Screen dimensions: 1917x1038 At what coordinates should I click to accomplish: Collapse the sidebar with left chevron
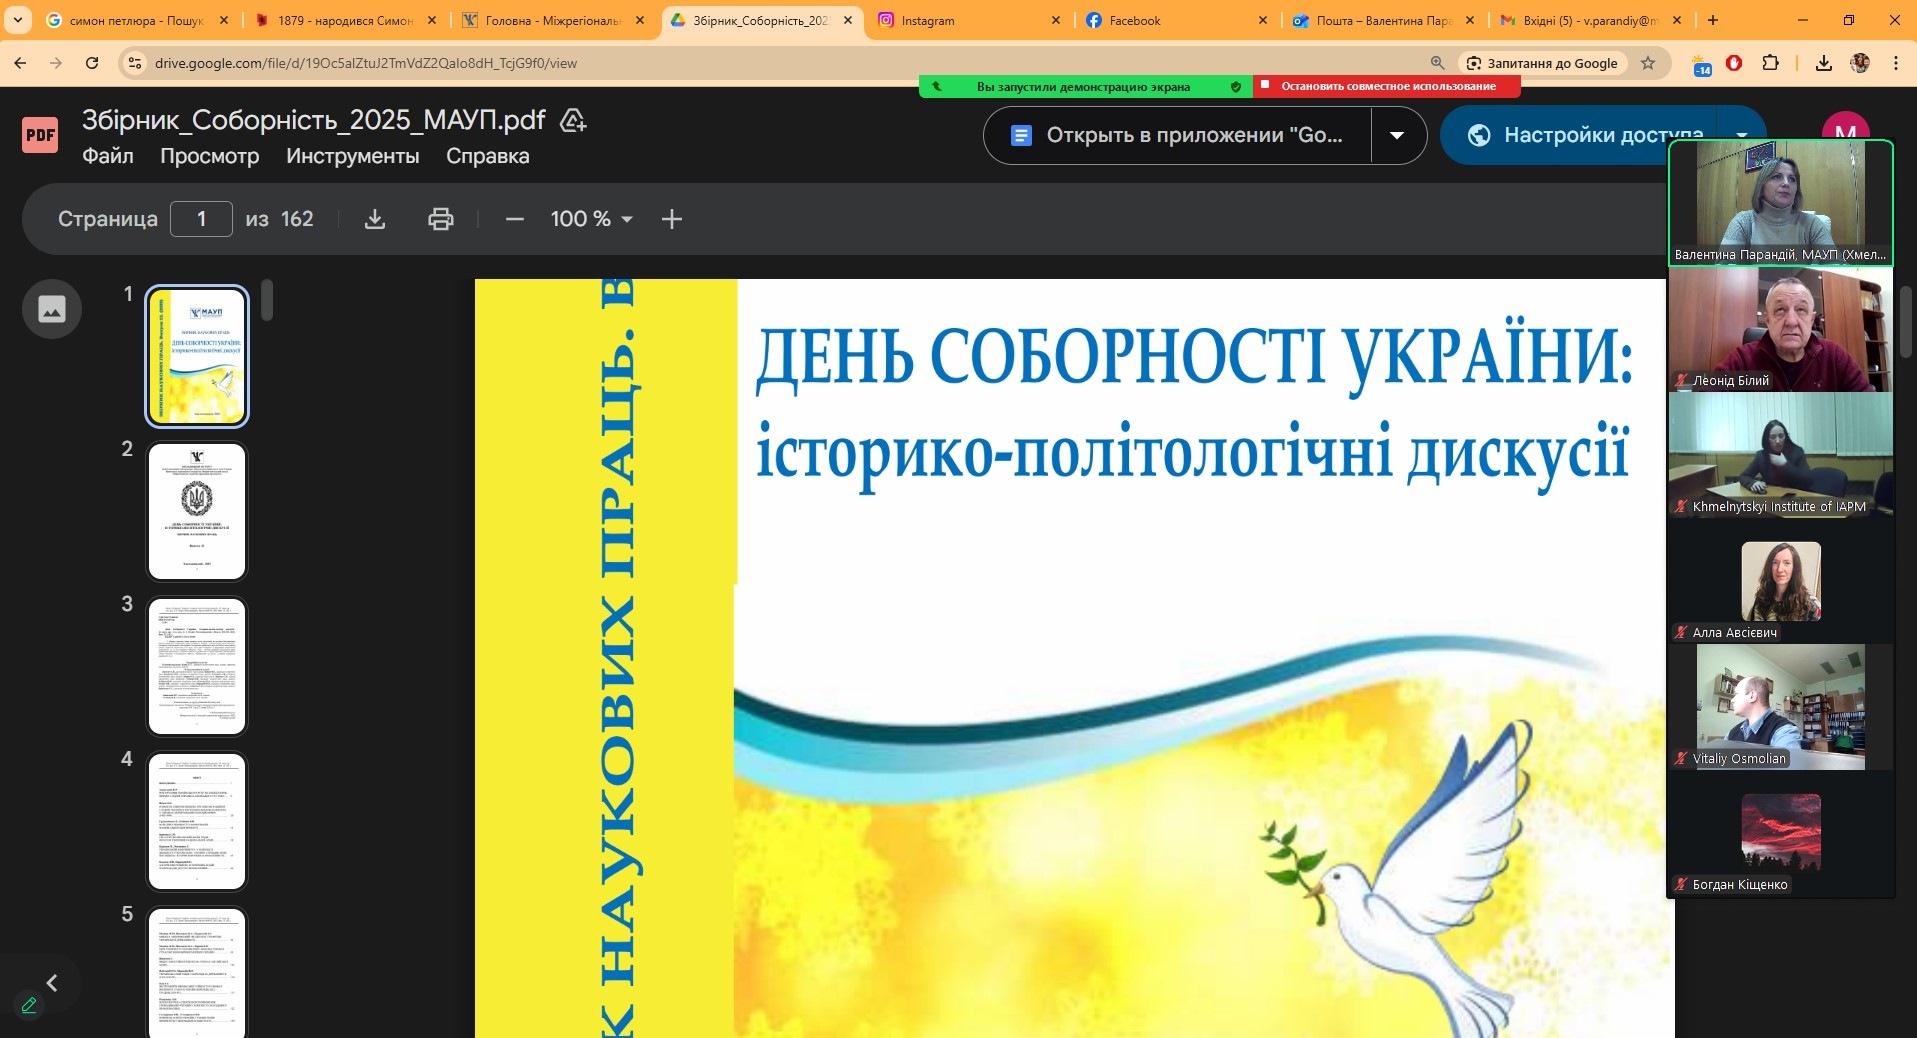(52, 983)
